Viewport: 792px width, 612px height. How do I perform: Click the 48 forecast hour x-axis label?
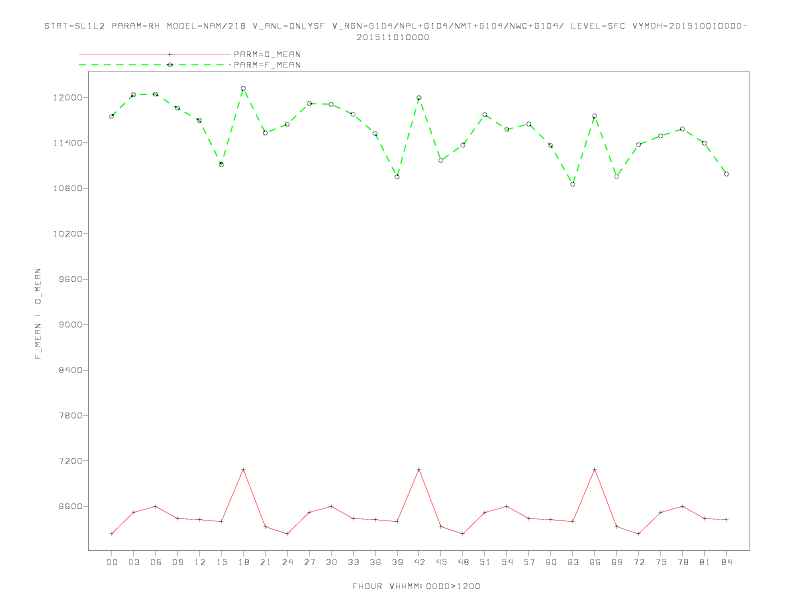pos(463,562)
